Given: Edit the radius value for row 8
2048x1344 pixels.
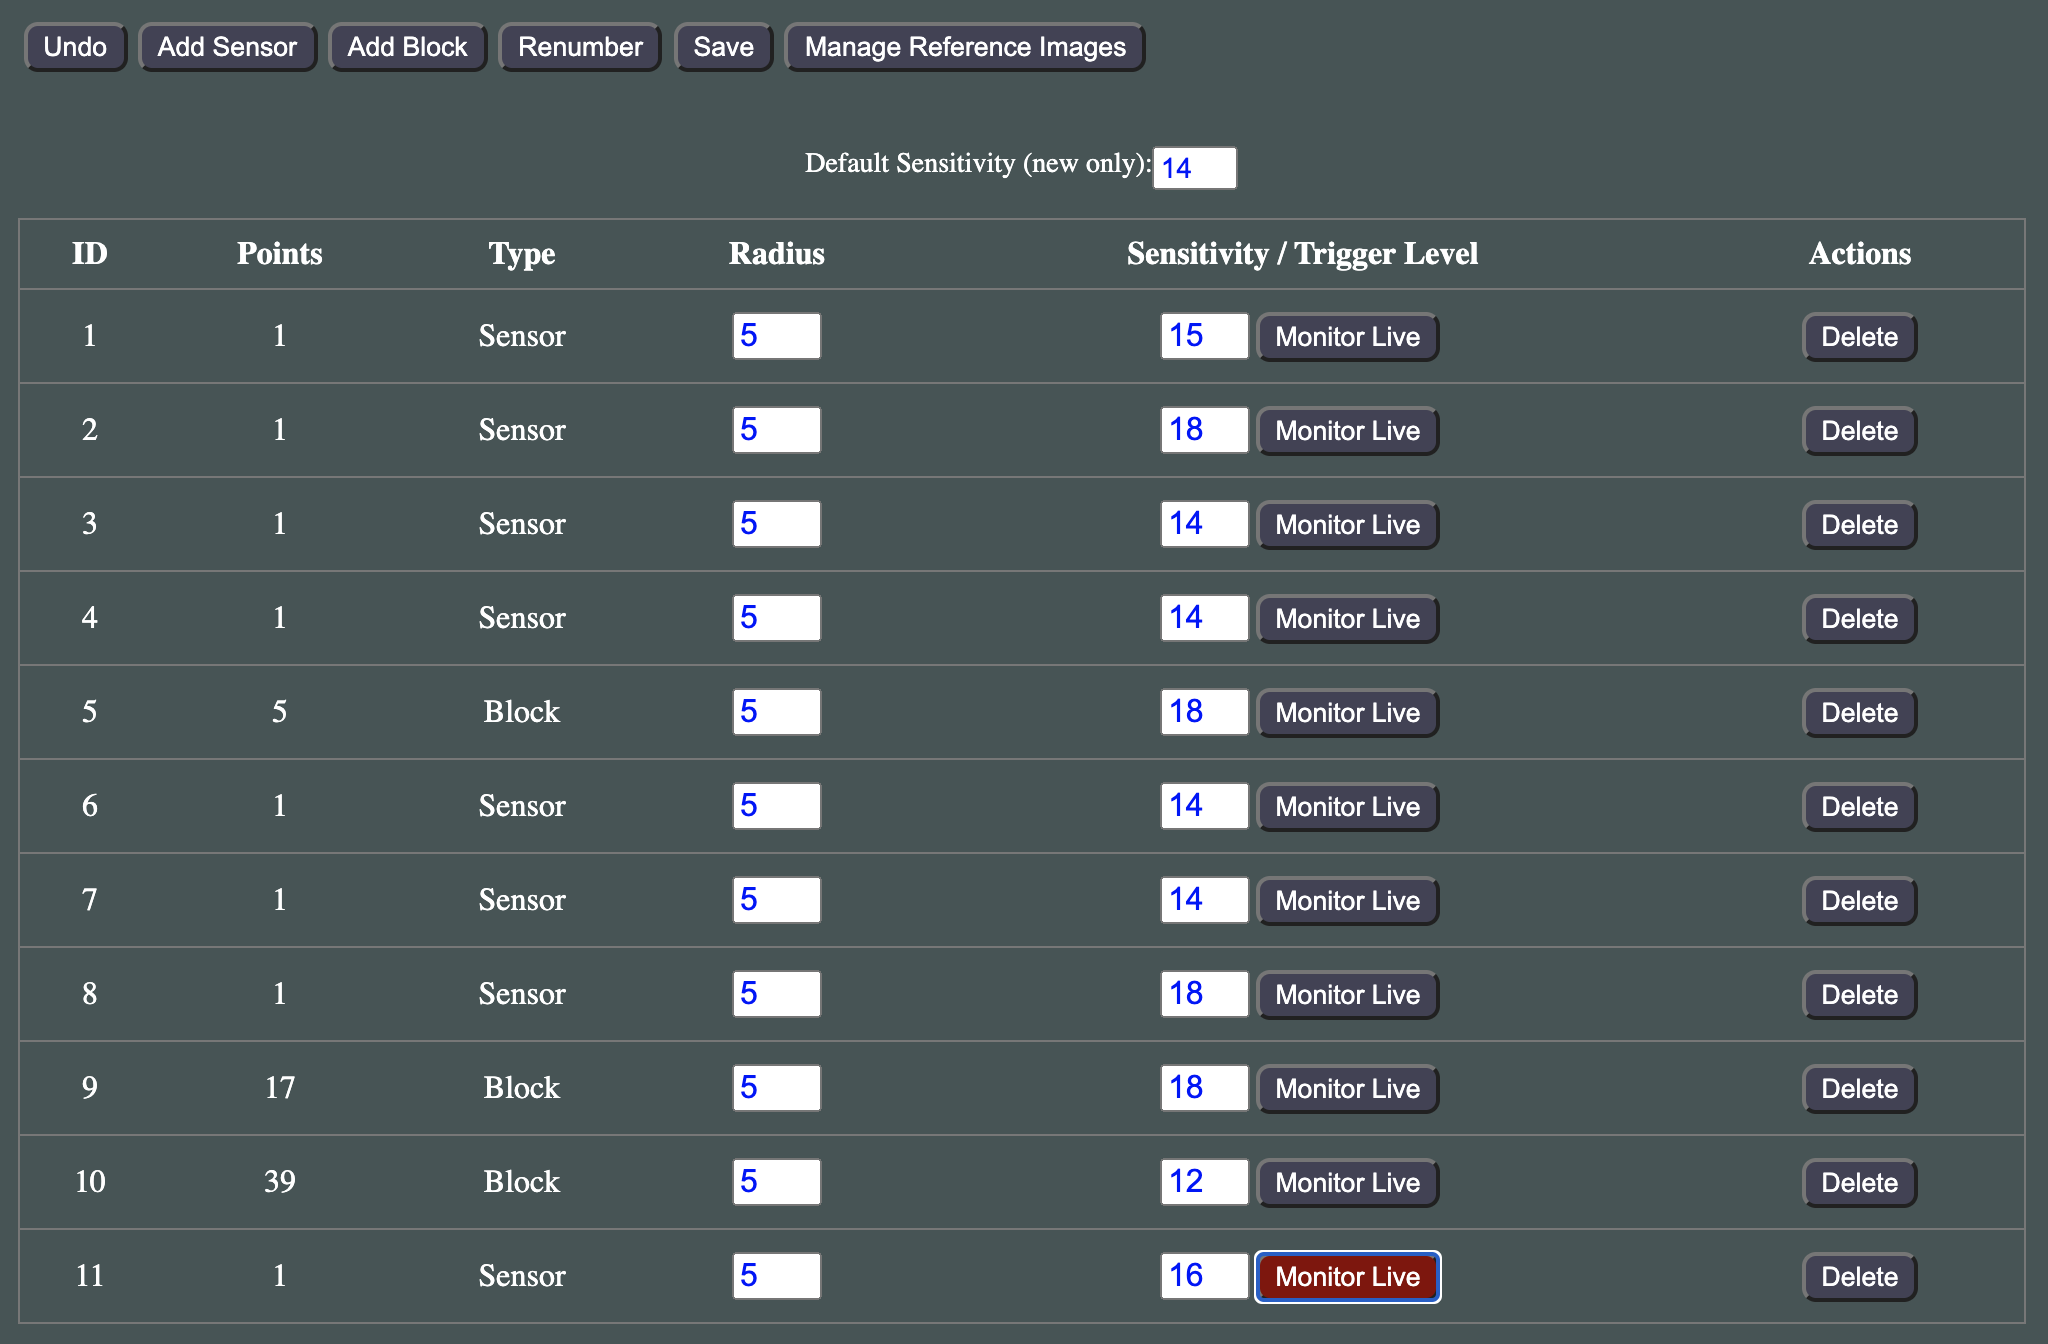Looking at the screenshot, I should [776, 994].
